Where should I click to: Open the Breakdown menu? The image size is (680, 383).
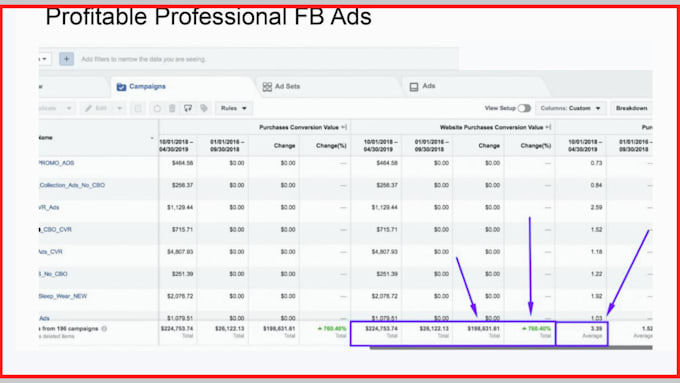click(631, 108)
